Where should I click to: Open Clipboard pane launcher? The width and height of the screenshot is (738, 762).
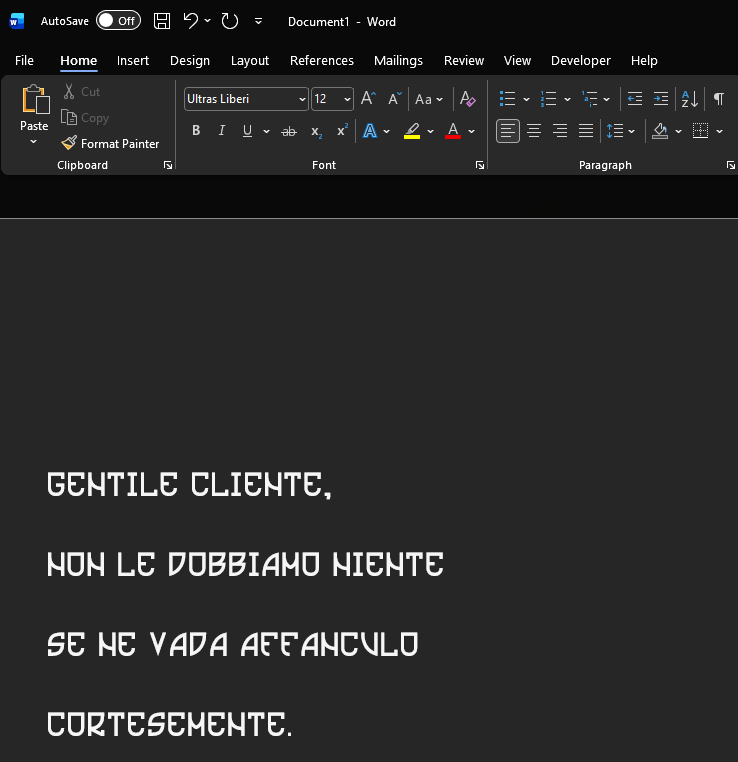[x=168, y=165]
